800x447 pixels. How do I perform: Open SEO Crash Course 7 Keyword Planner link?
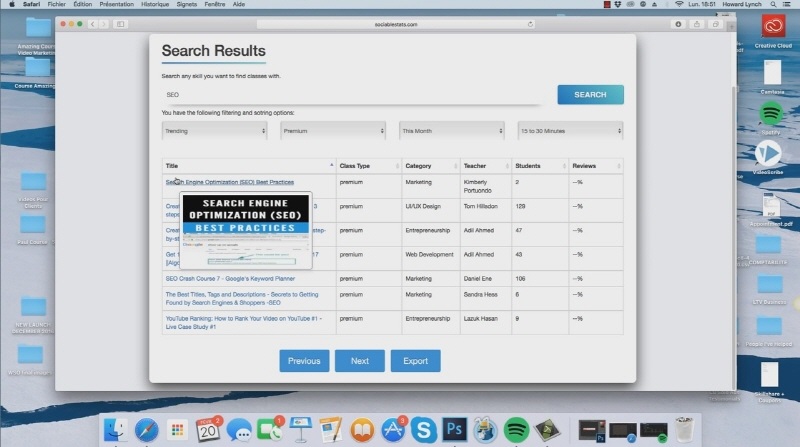click(x=230, y=279)
